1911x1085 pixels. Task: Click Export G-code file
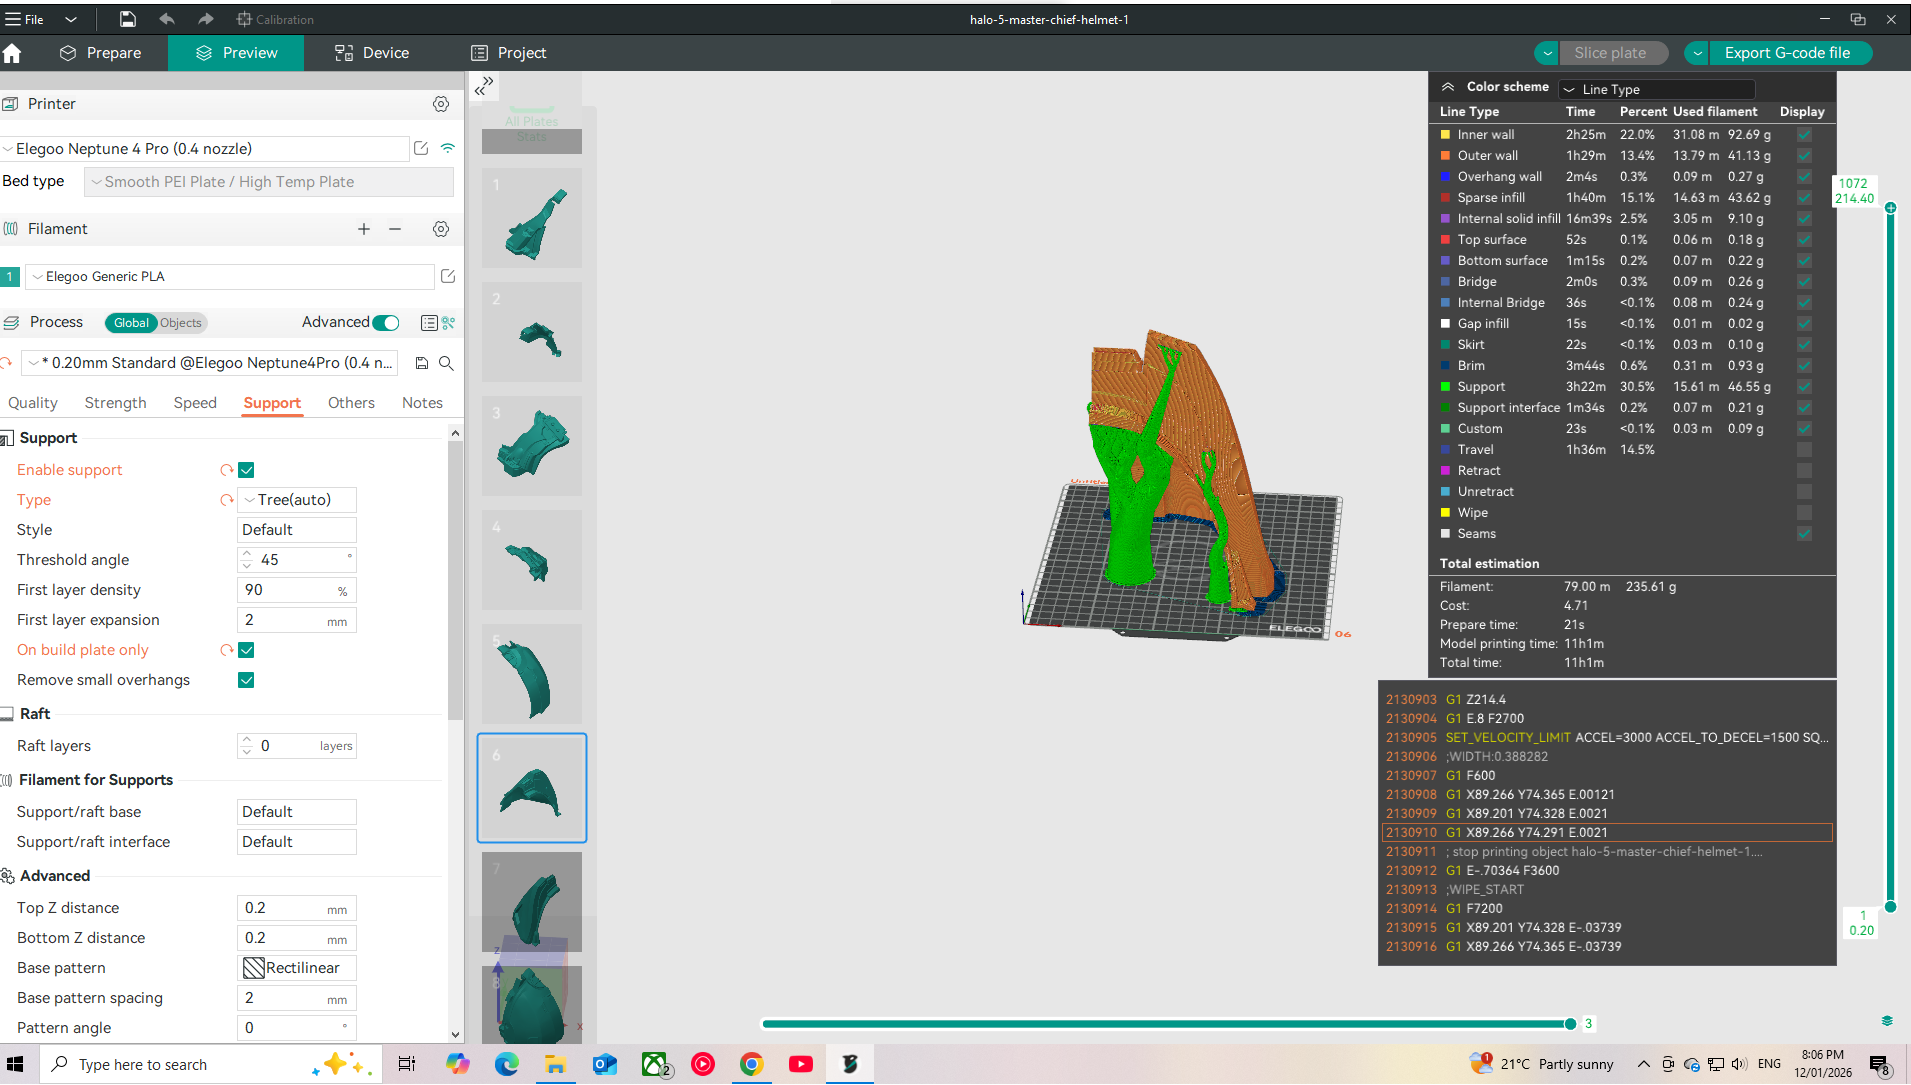point(1789,53)
